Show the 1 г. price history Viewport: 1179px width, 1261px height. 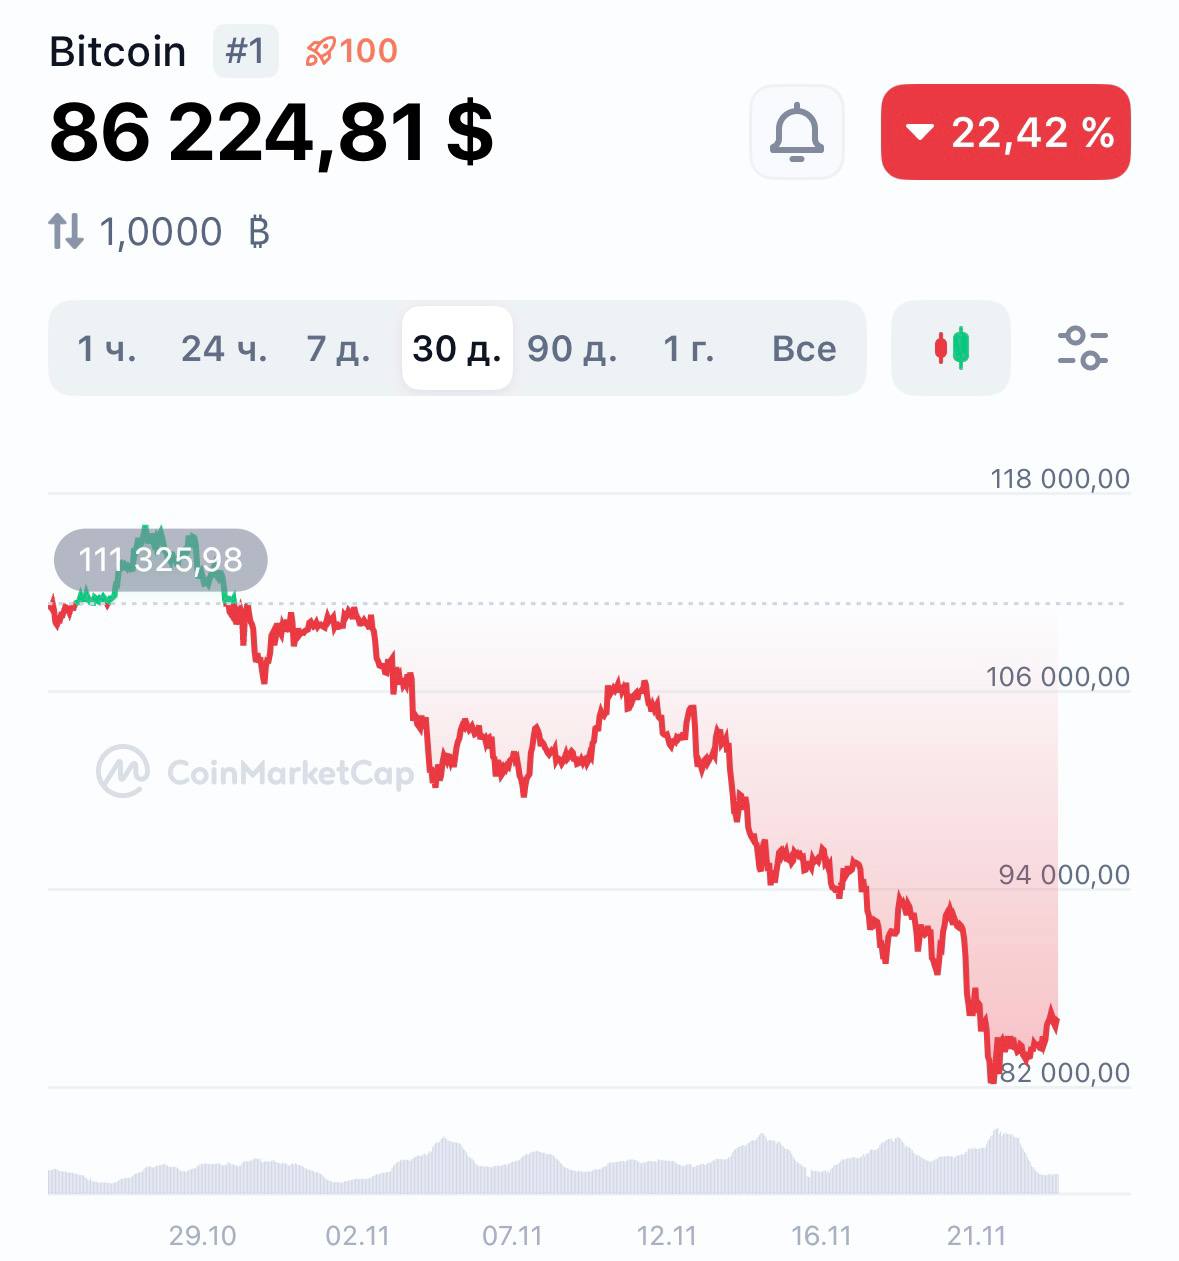click(x=689, y=348)
